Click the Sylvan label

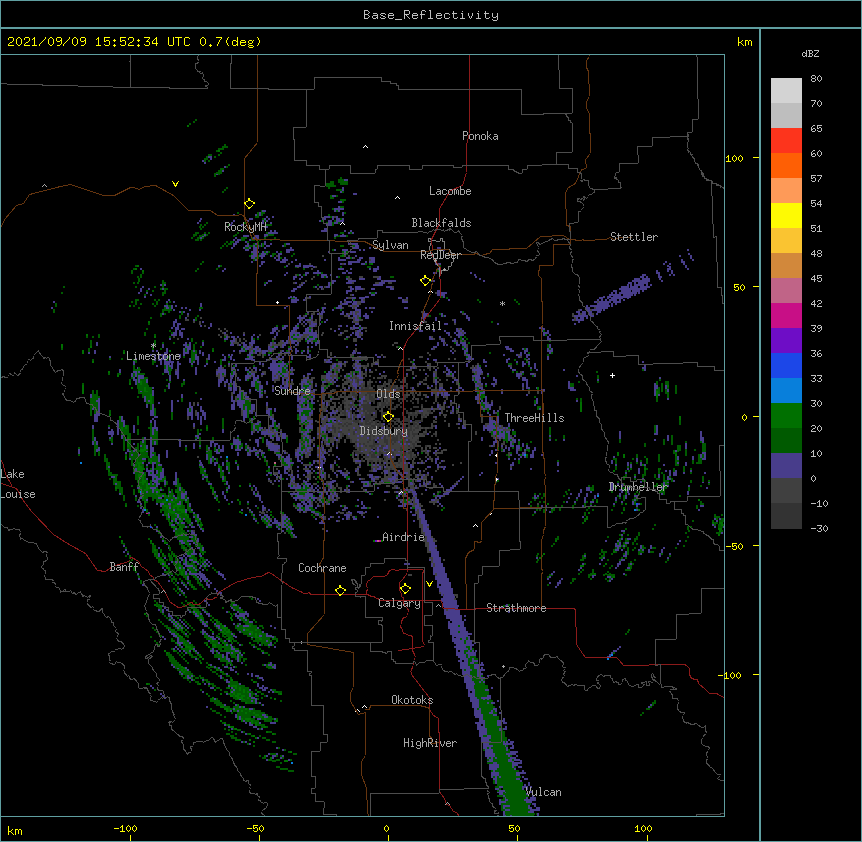[390, 245]
